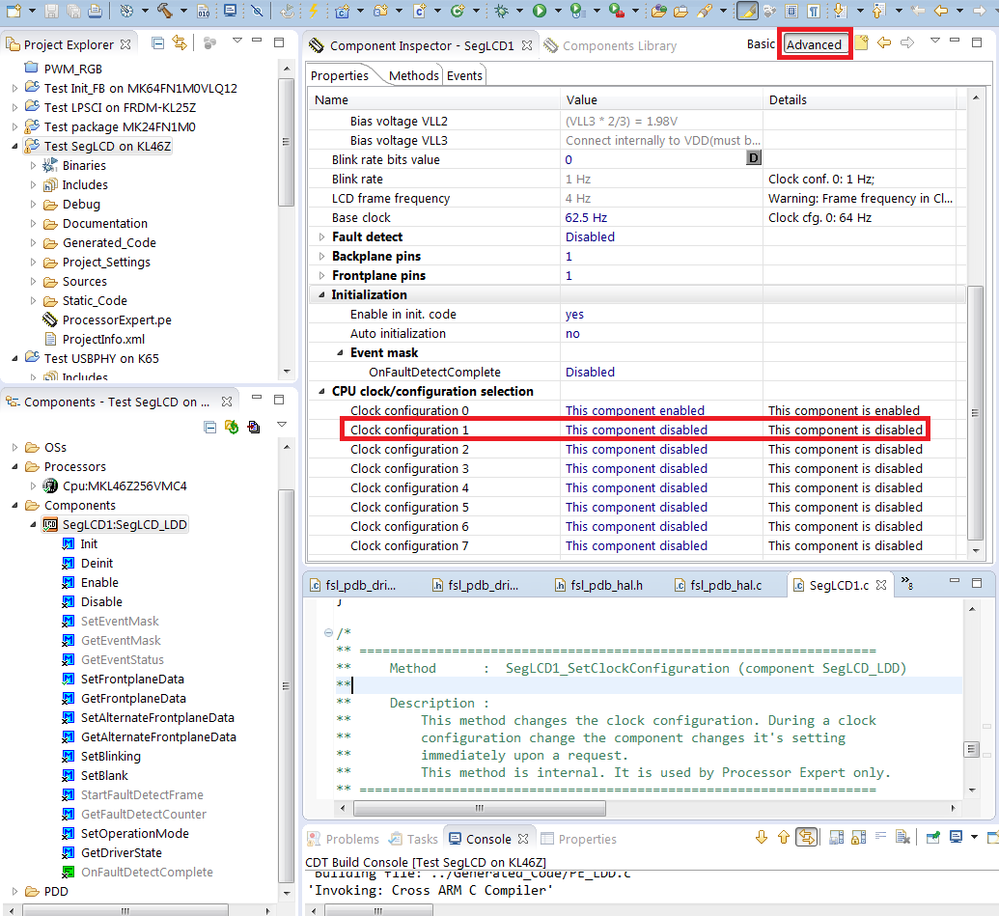
Task: Click Pin Console icon
Action: 933,837
